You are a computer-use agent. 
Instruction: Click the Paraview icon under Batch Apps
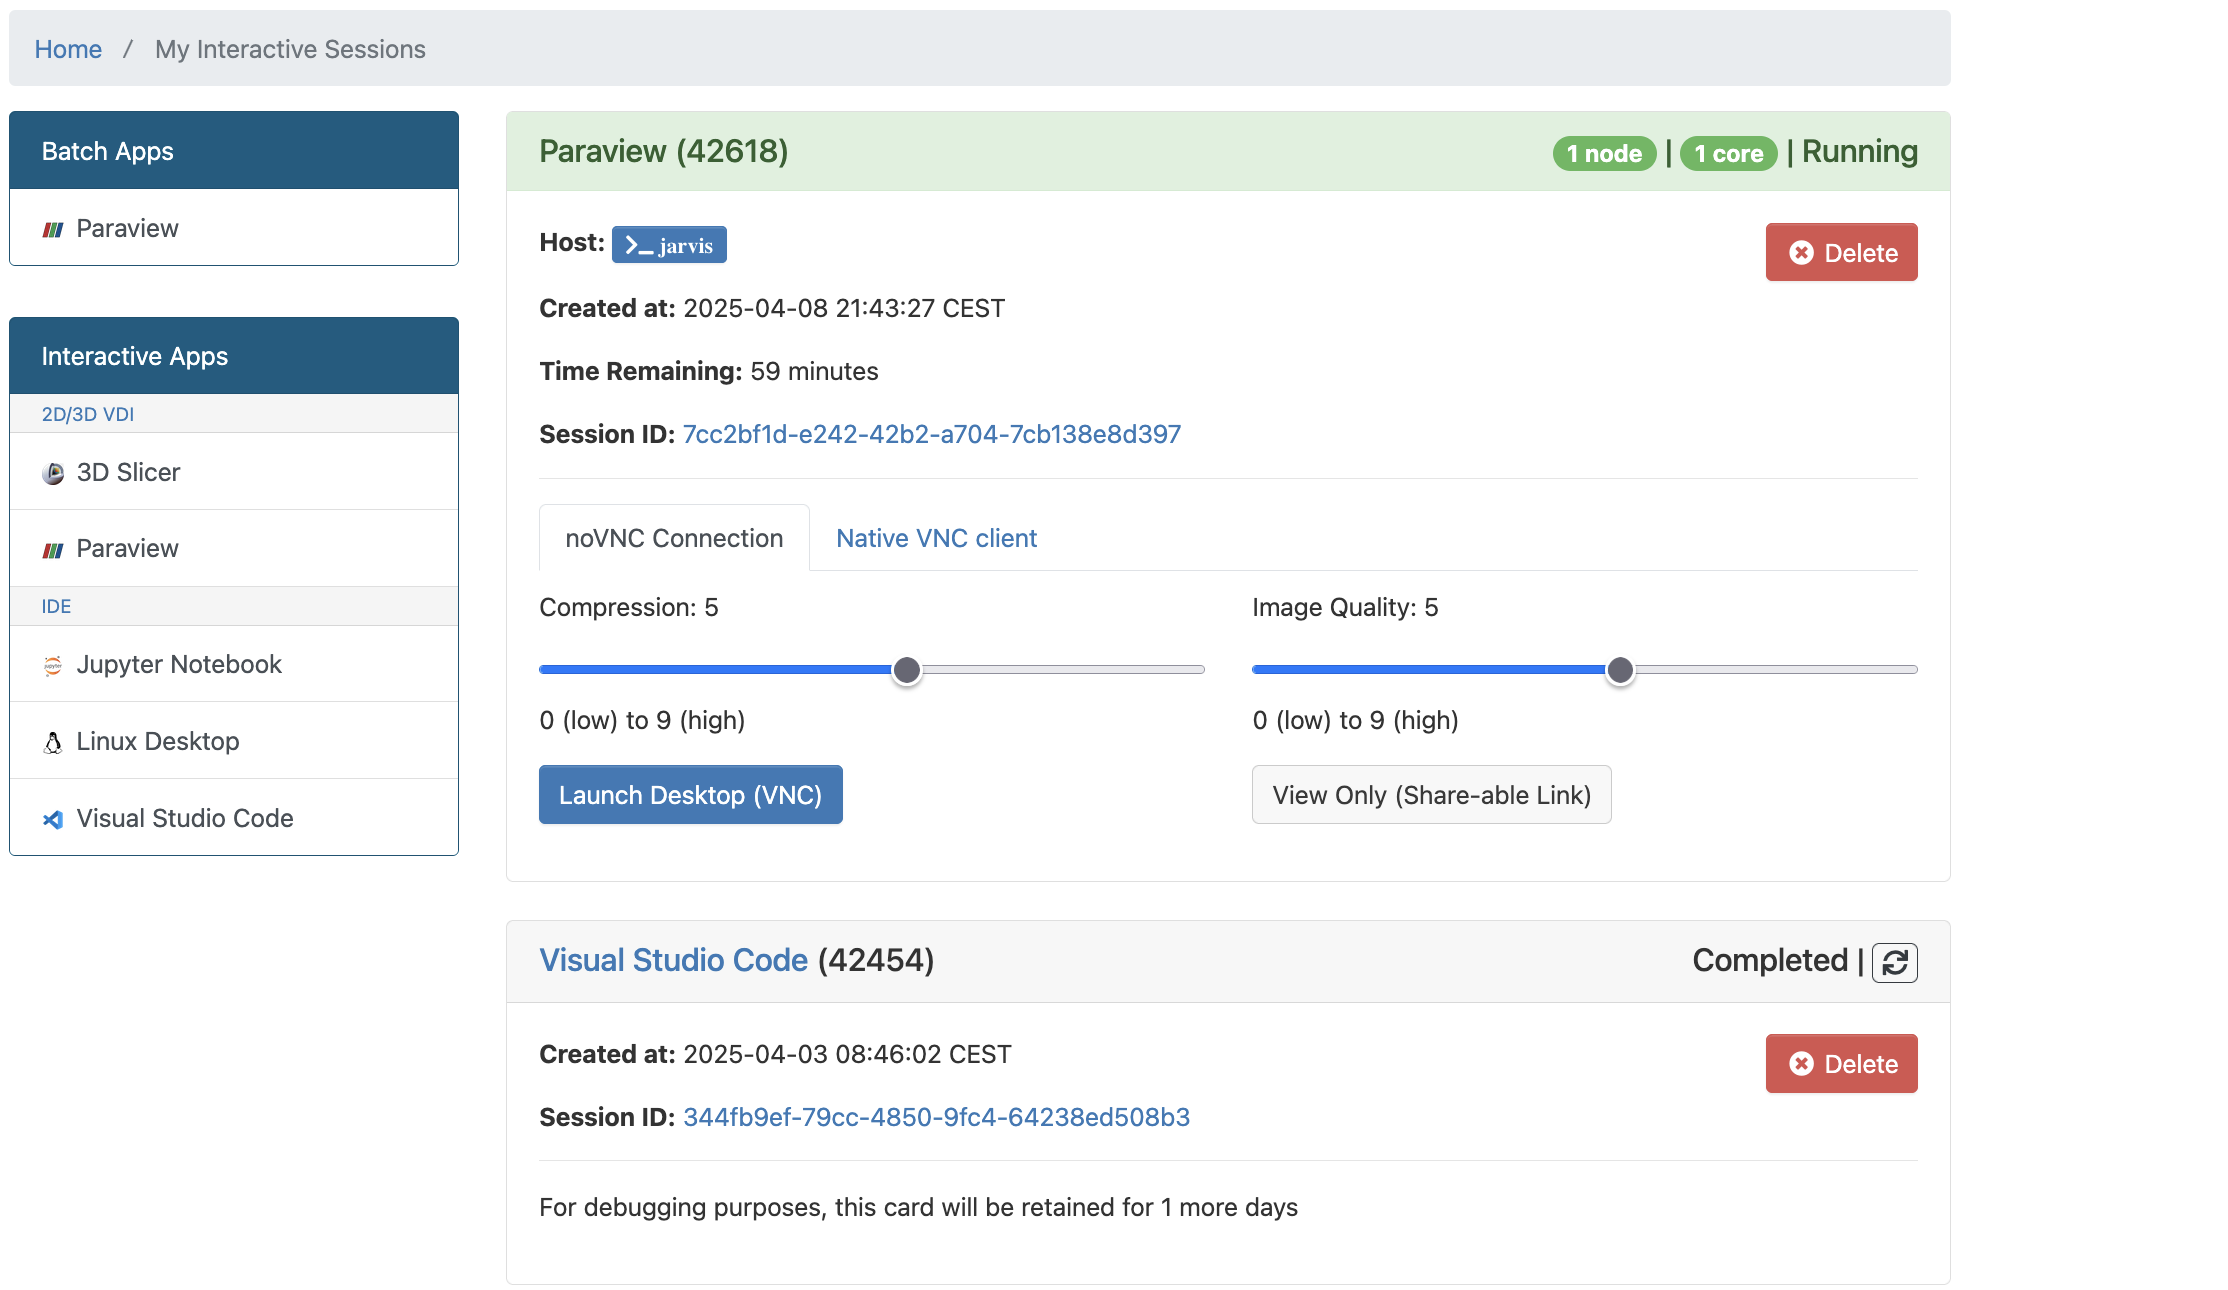[x=53, y=229]
